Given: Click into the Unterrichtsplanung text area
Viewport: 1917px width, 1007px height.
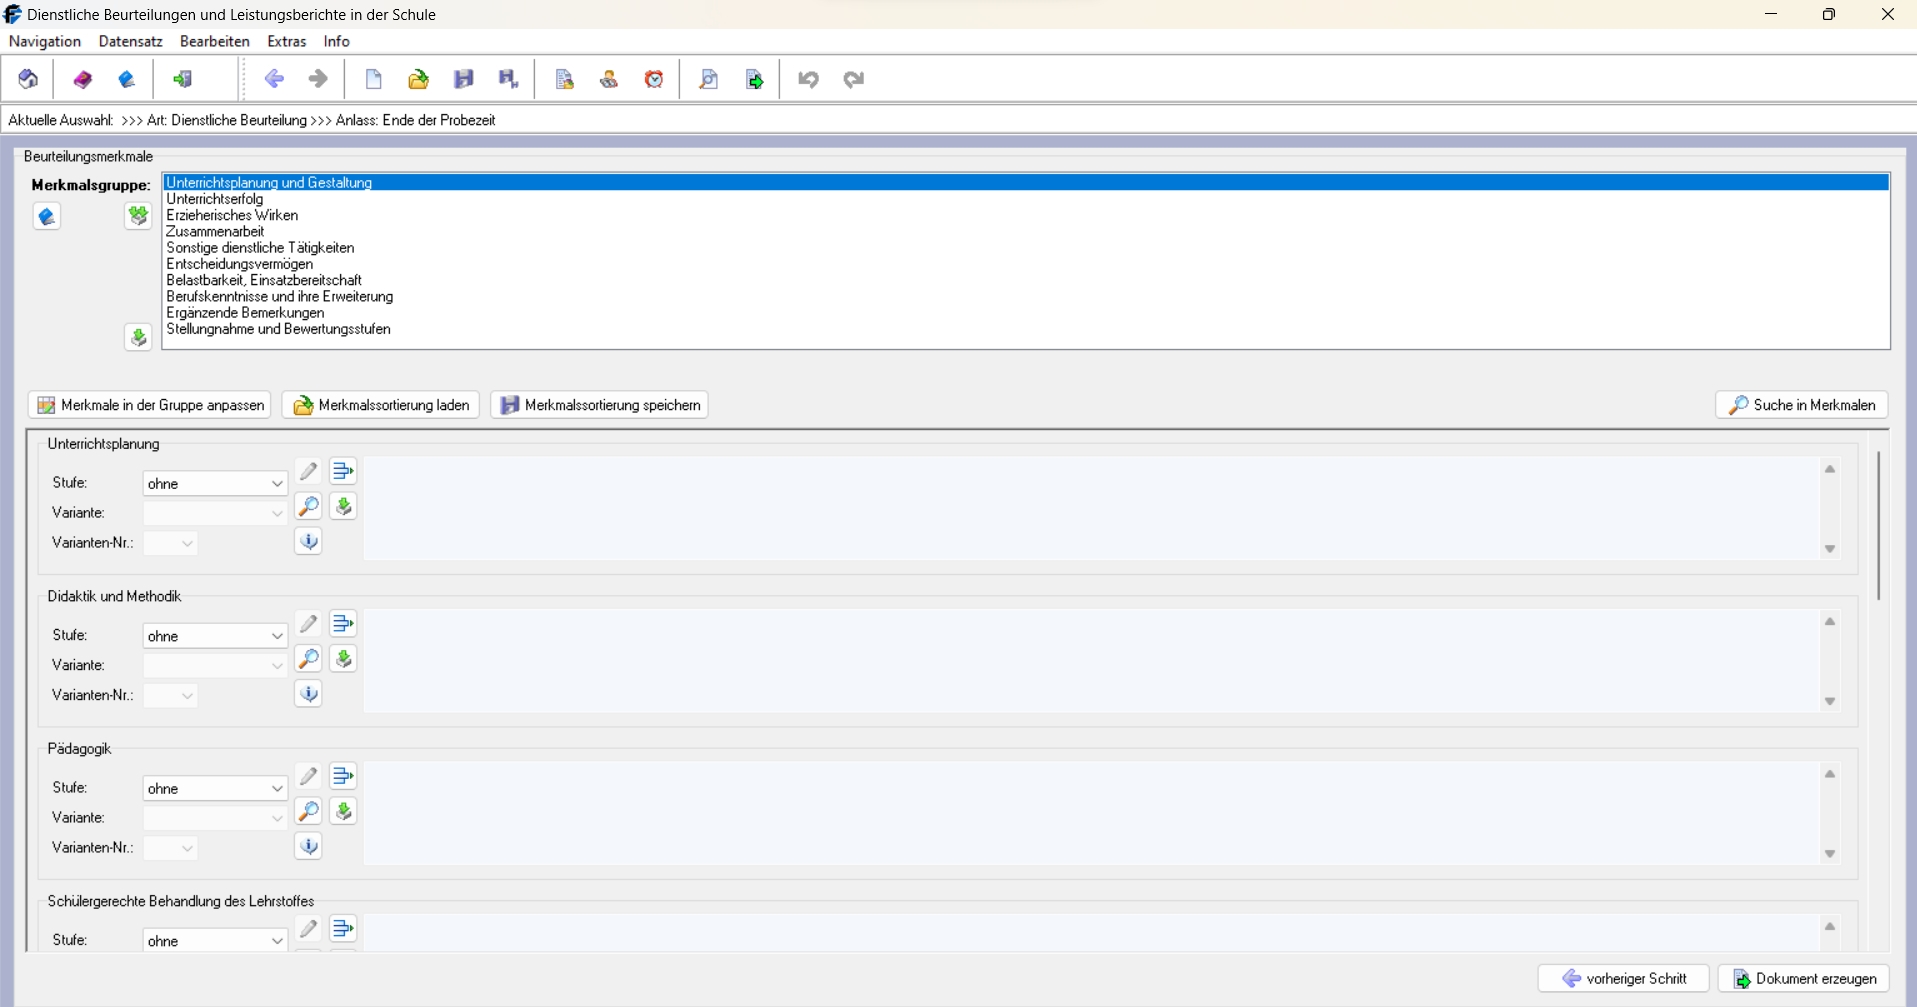Looking at the screenshot, I should (1091, 509).
